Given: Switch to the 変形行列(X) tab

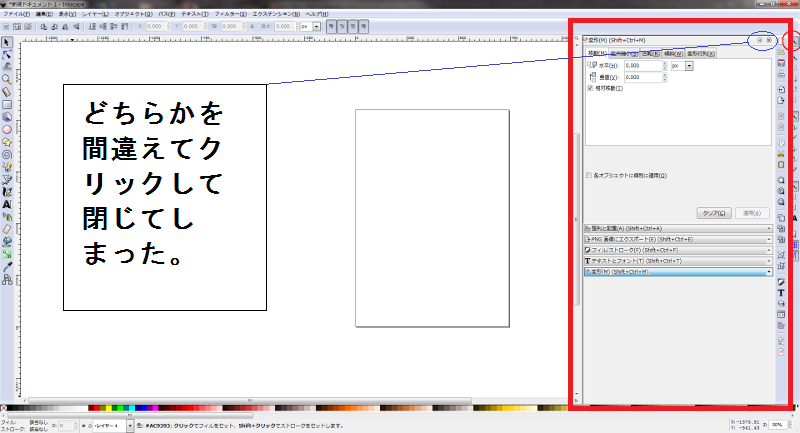Looking at the screenshot, I should point(701,54).
